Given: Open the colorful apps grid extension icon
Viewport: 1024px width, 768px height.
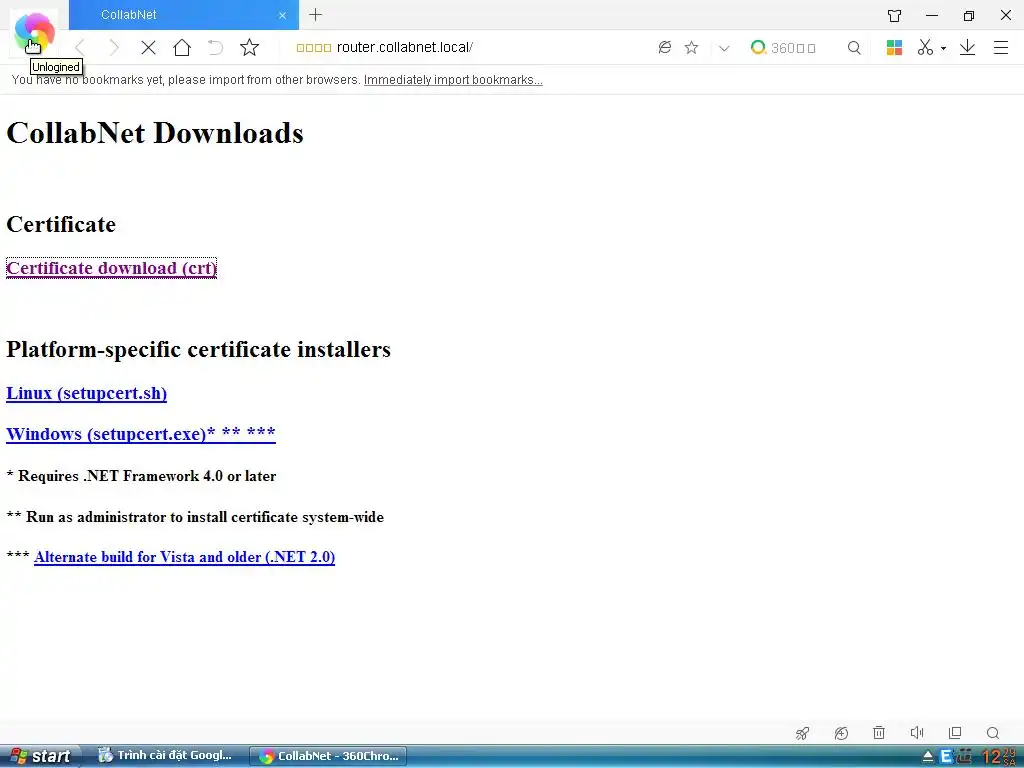Looking at the screenshot, I should point(894,47).
